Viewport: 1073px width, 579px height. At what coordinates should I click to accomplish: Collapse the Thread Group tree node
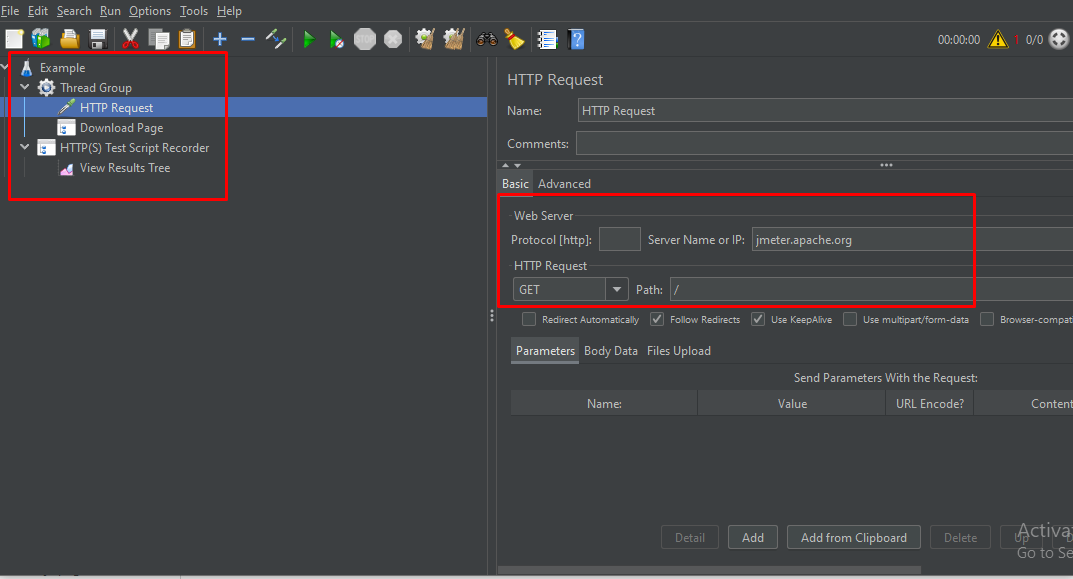[x=25, y=87]
